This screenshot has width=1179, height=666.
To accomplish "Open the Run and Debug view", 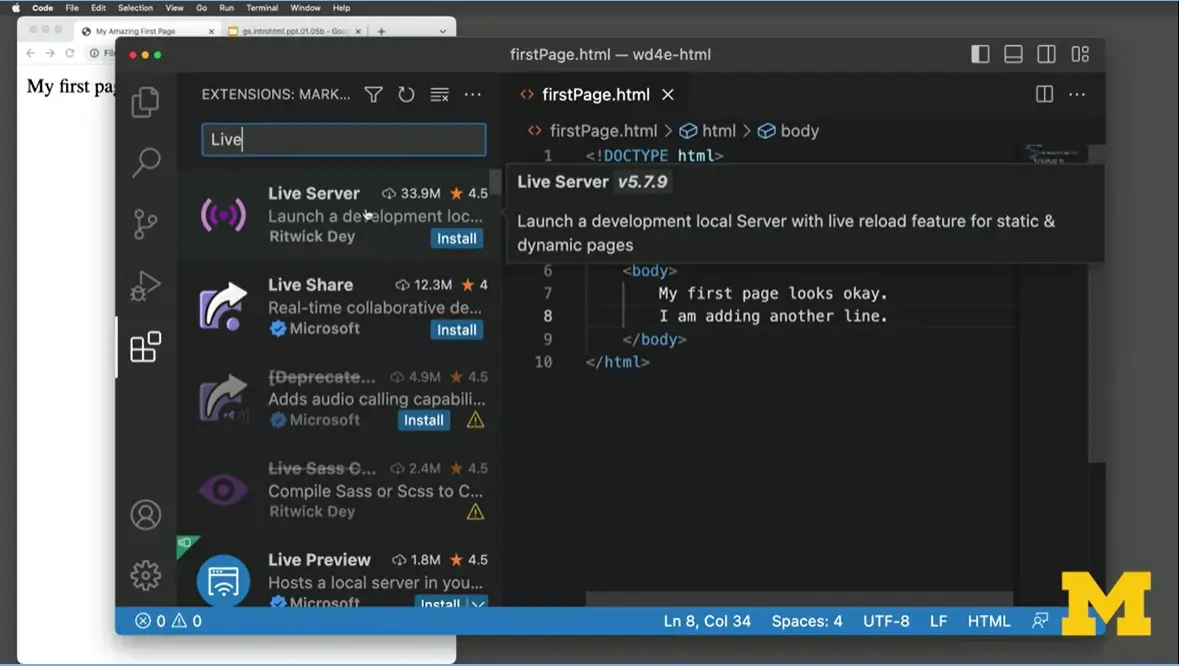I will tap(146, 284).
